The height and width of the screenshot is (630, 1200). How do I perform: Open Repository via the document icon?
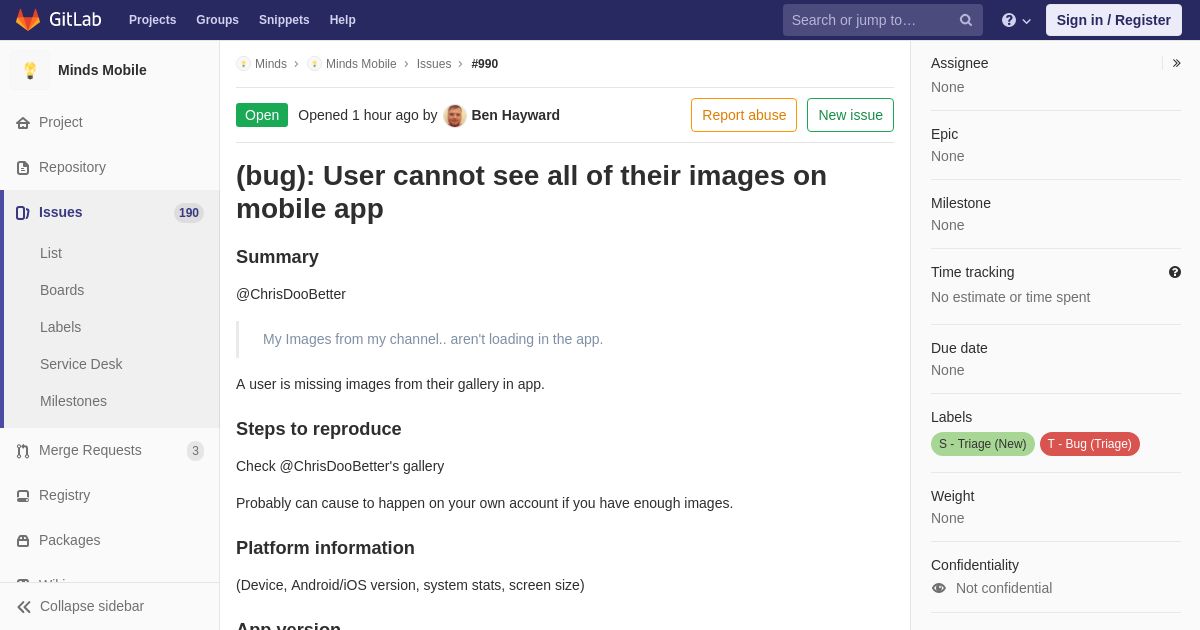point(23,168)
